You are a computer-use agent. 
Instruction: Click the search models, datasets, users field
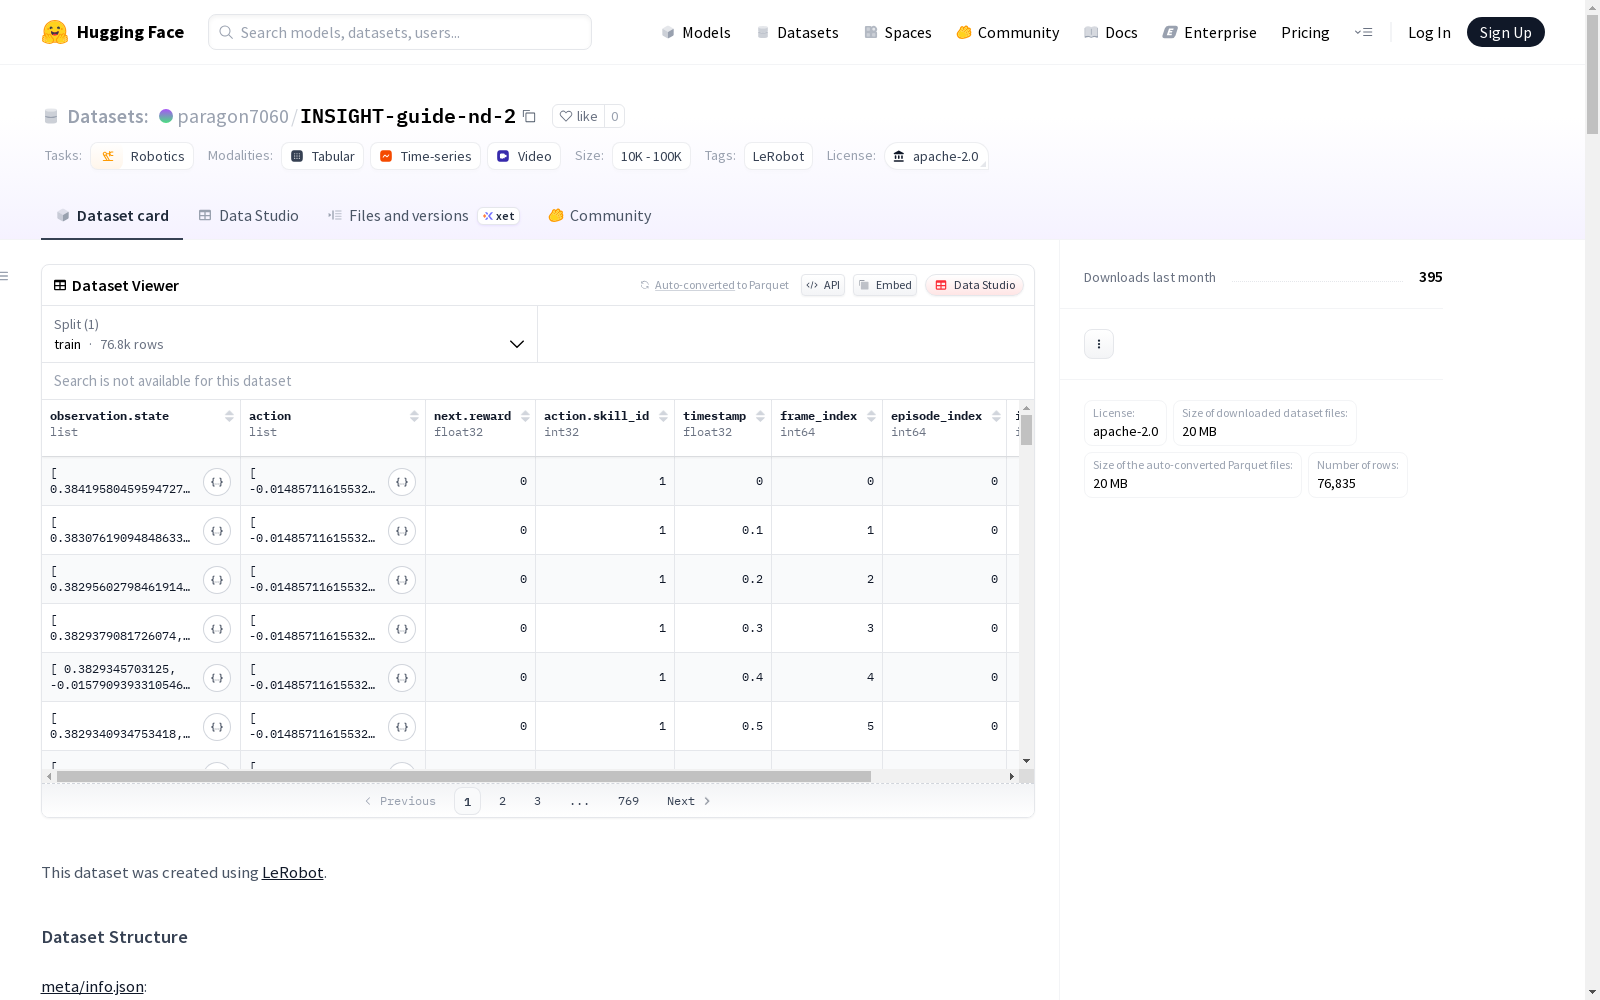point(400,32)
